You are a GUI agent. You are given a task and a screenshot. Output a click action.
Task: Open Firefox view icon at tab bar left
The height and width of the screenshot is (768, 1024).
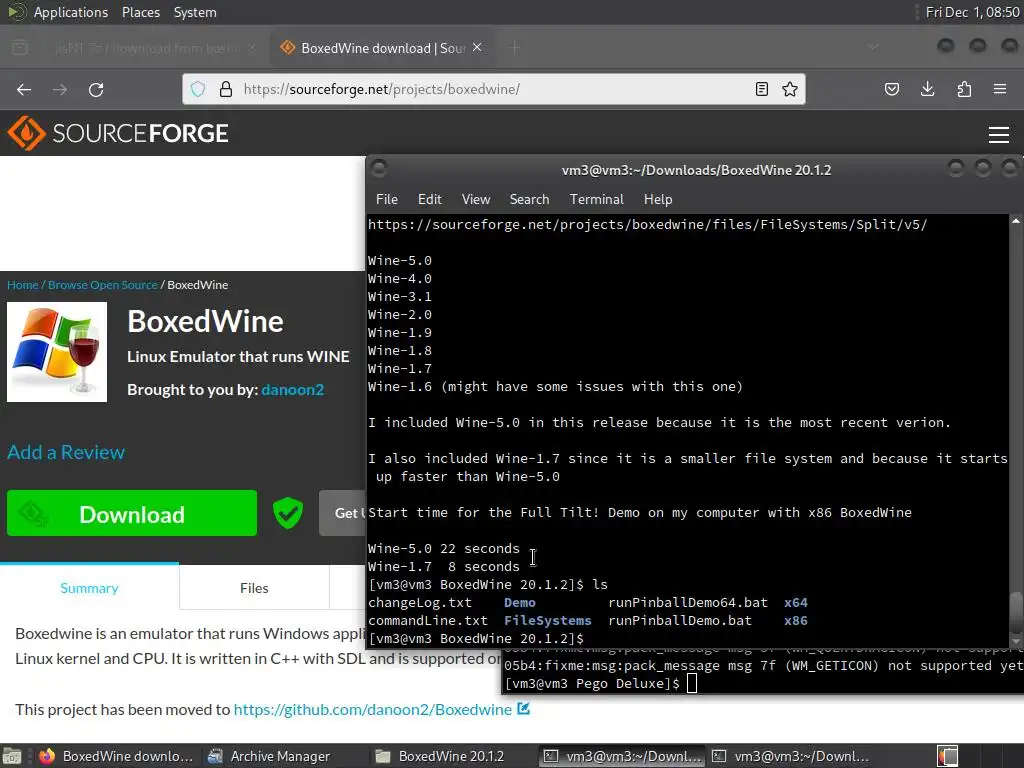[x=20, y=48]
